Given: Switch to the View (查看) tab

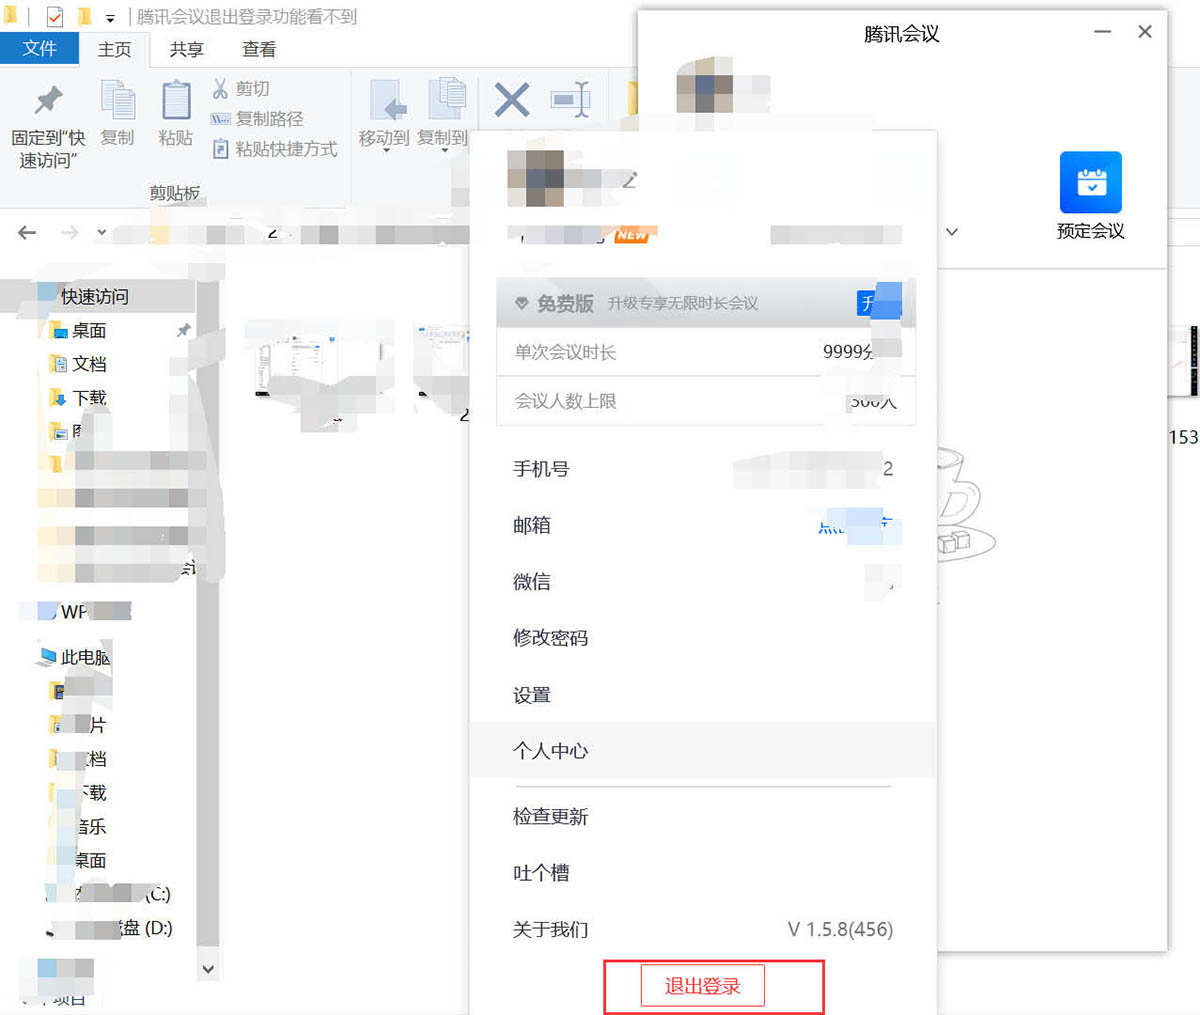Looking at the screenshot, I should pyautogui.click(x=259, y=49).
